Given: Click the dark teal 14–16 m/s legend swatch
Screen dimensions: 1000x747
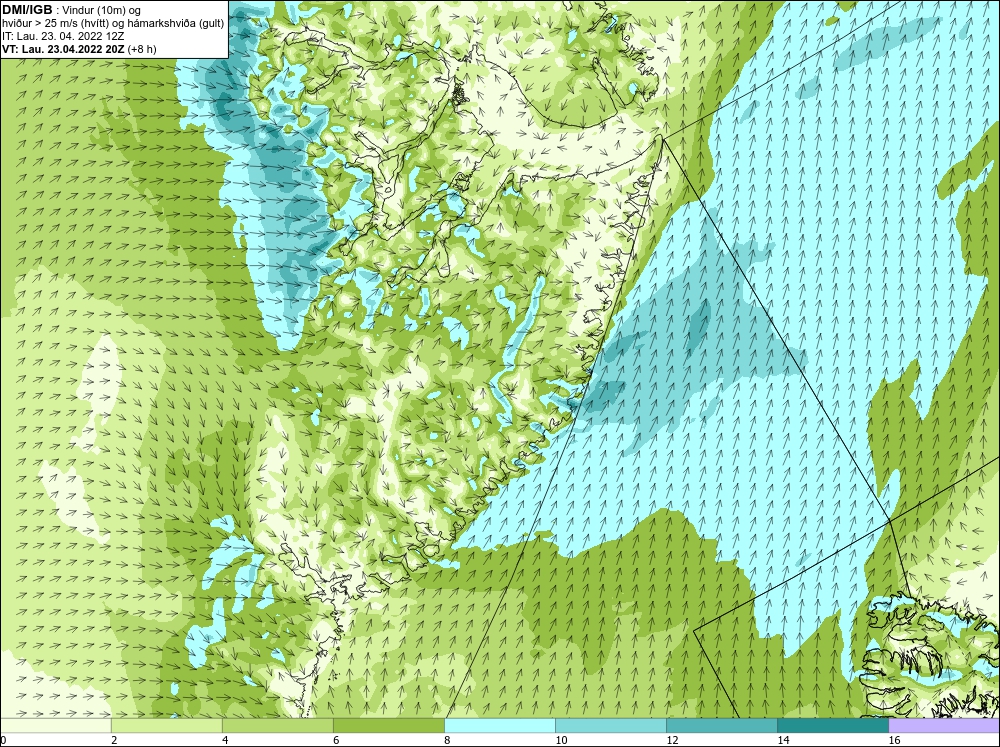Looking at the screenshot, I should point(833,725).
